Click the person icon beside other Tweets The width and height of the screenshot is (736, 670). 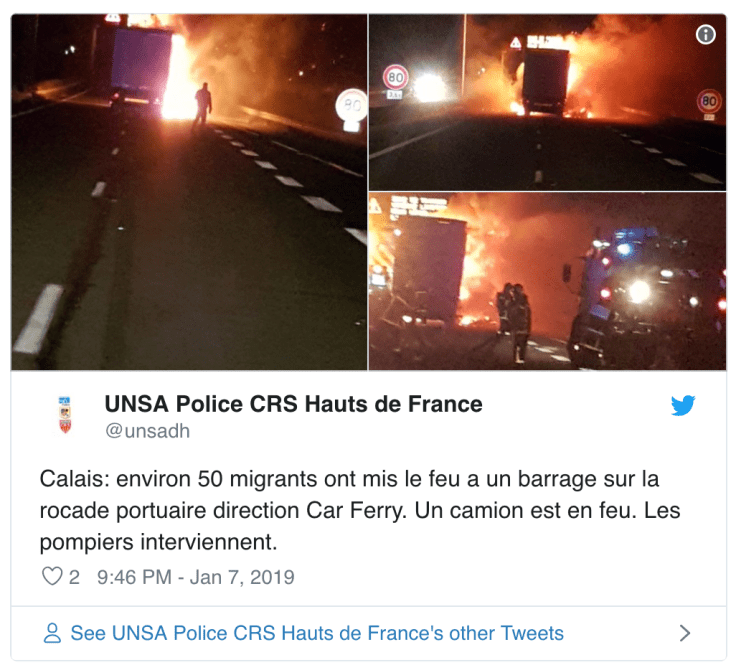point(52,632)
